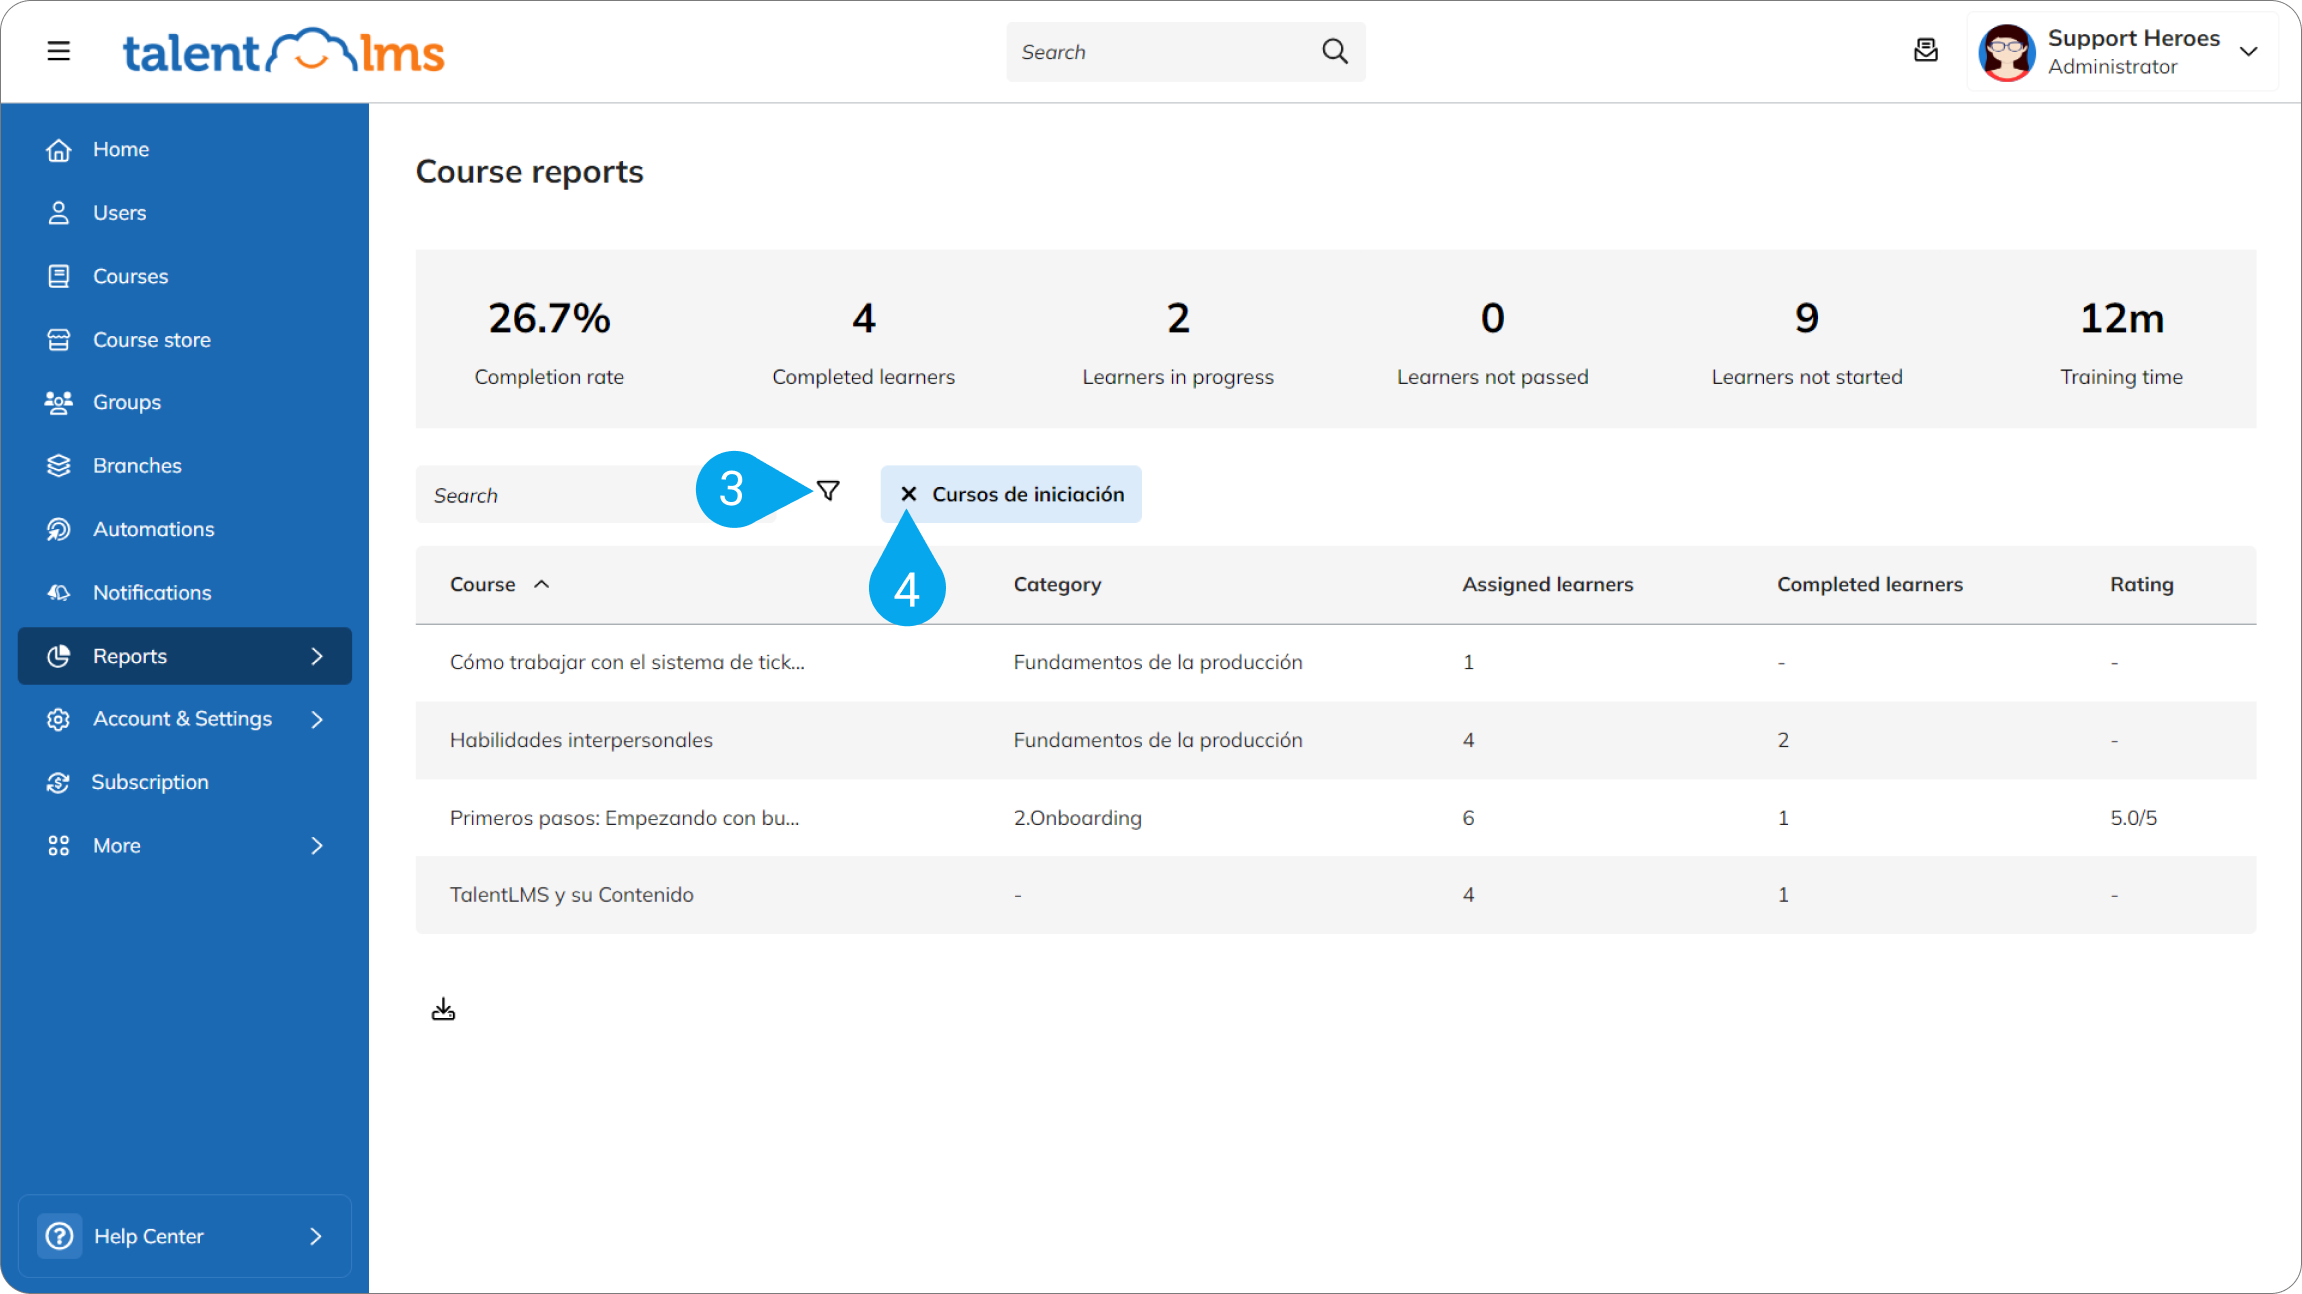Open the filter funnel icon
The height and width of the screenshot is (1294, 2302).
click(x=828, y=491)
